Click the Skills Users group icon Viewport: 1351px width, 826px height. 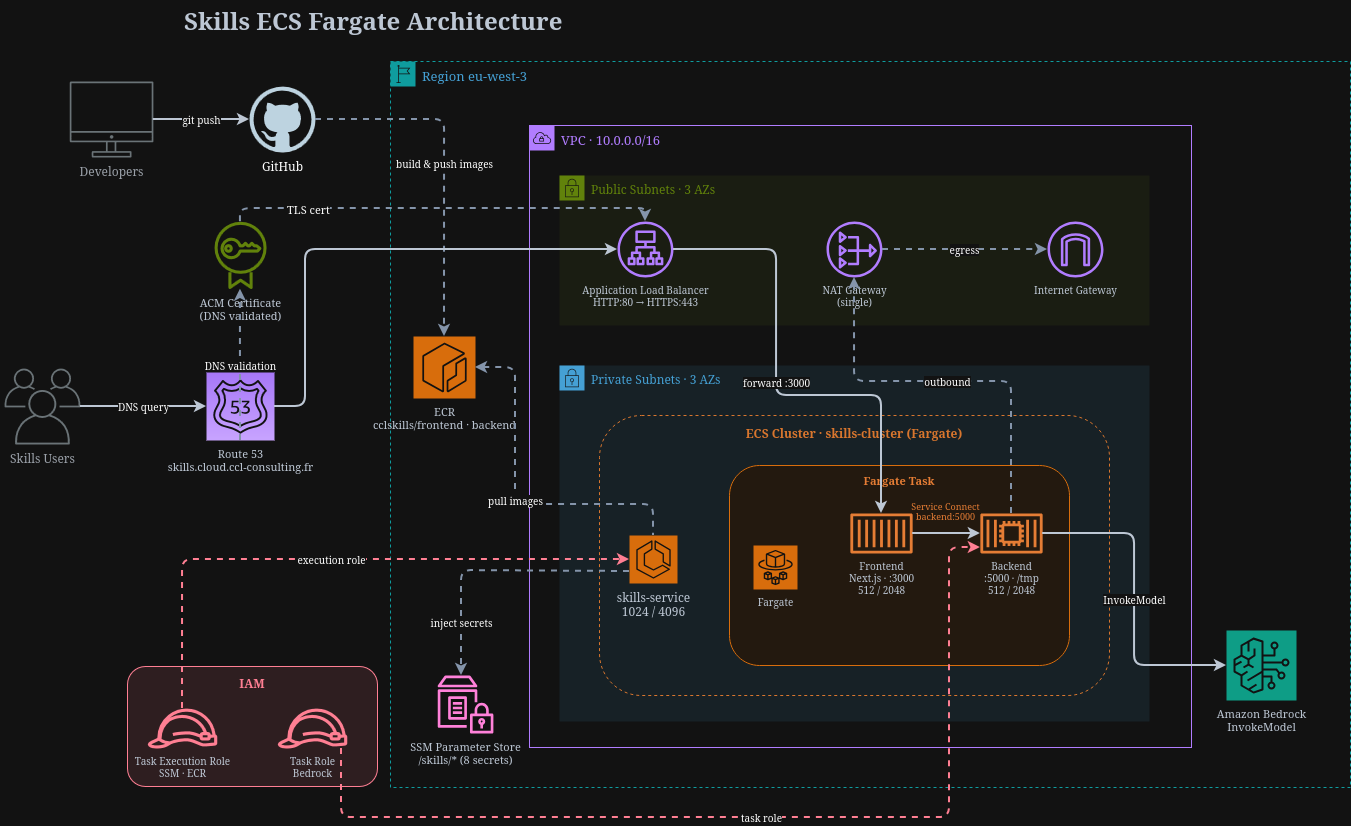coord(42,407)
